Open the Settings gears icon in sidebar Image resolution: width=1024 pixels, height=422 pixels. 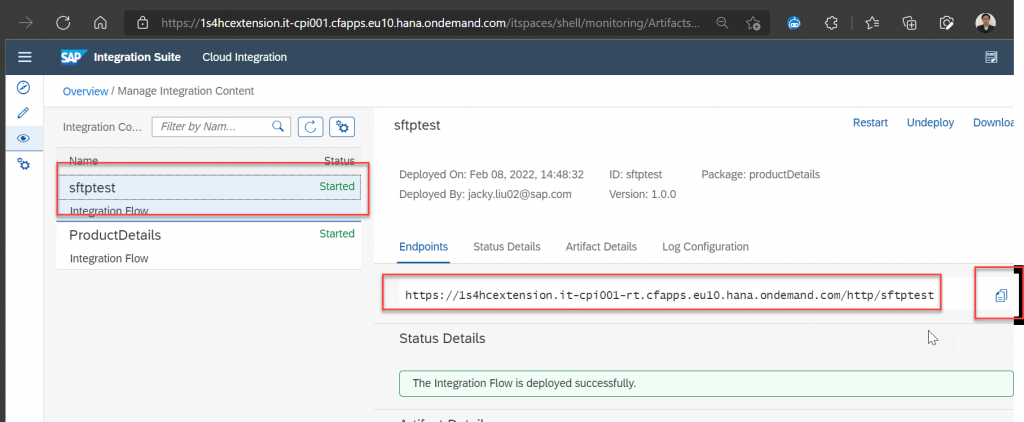(24, 164)
